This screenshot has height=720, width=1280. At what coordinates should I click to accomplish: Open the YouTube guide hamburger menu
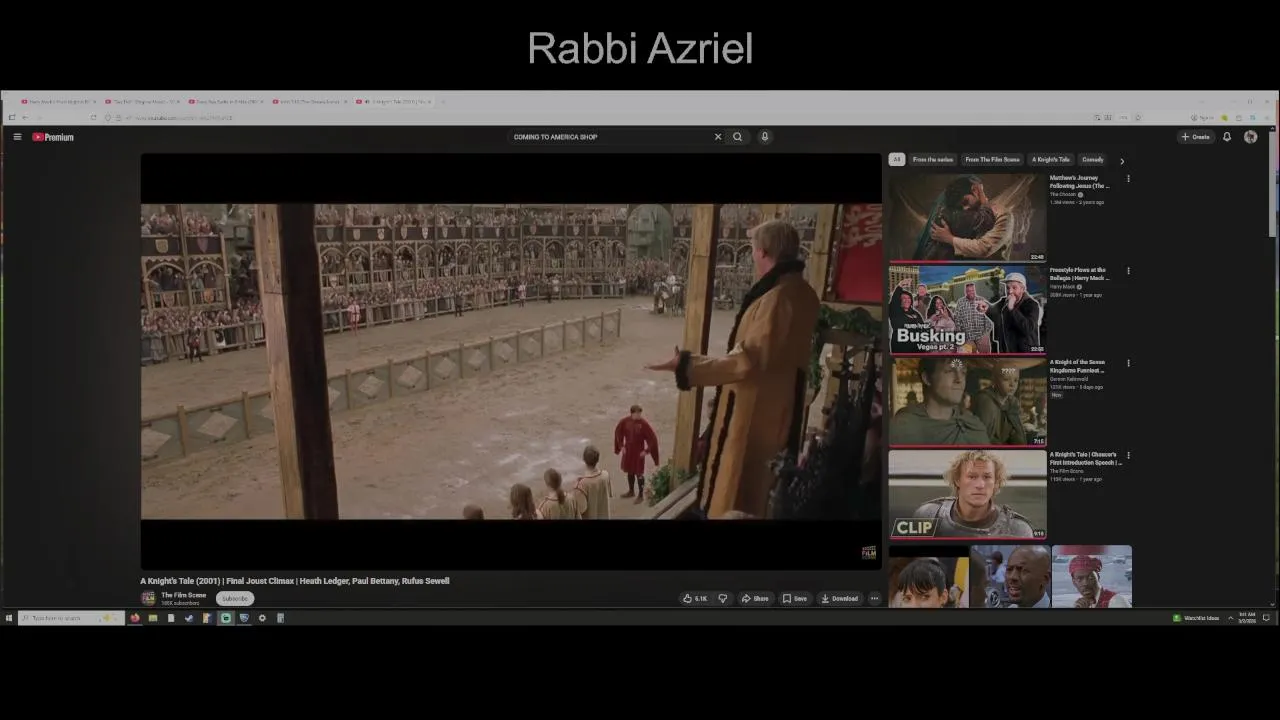(x=17, y=137)
